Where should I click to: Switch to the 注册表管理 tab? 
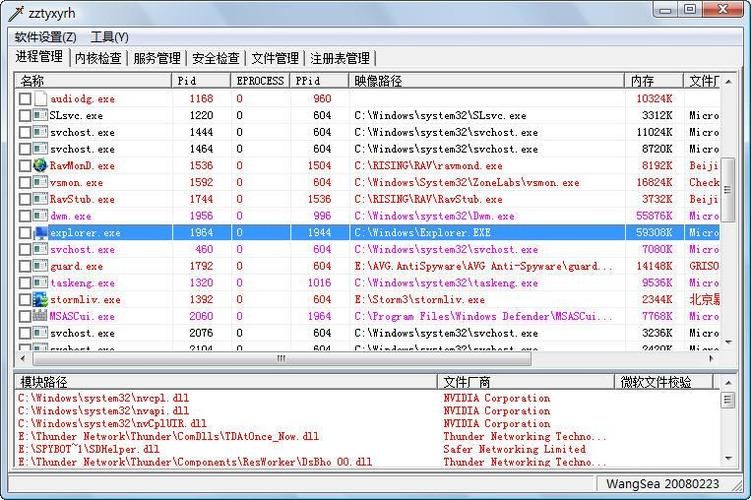(340, 58)
